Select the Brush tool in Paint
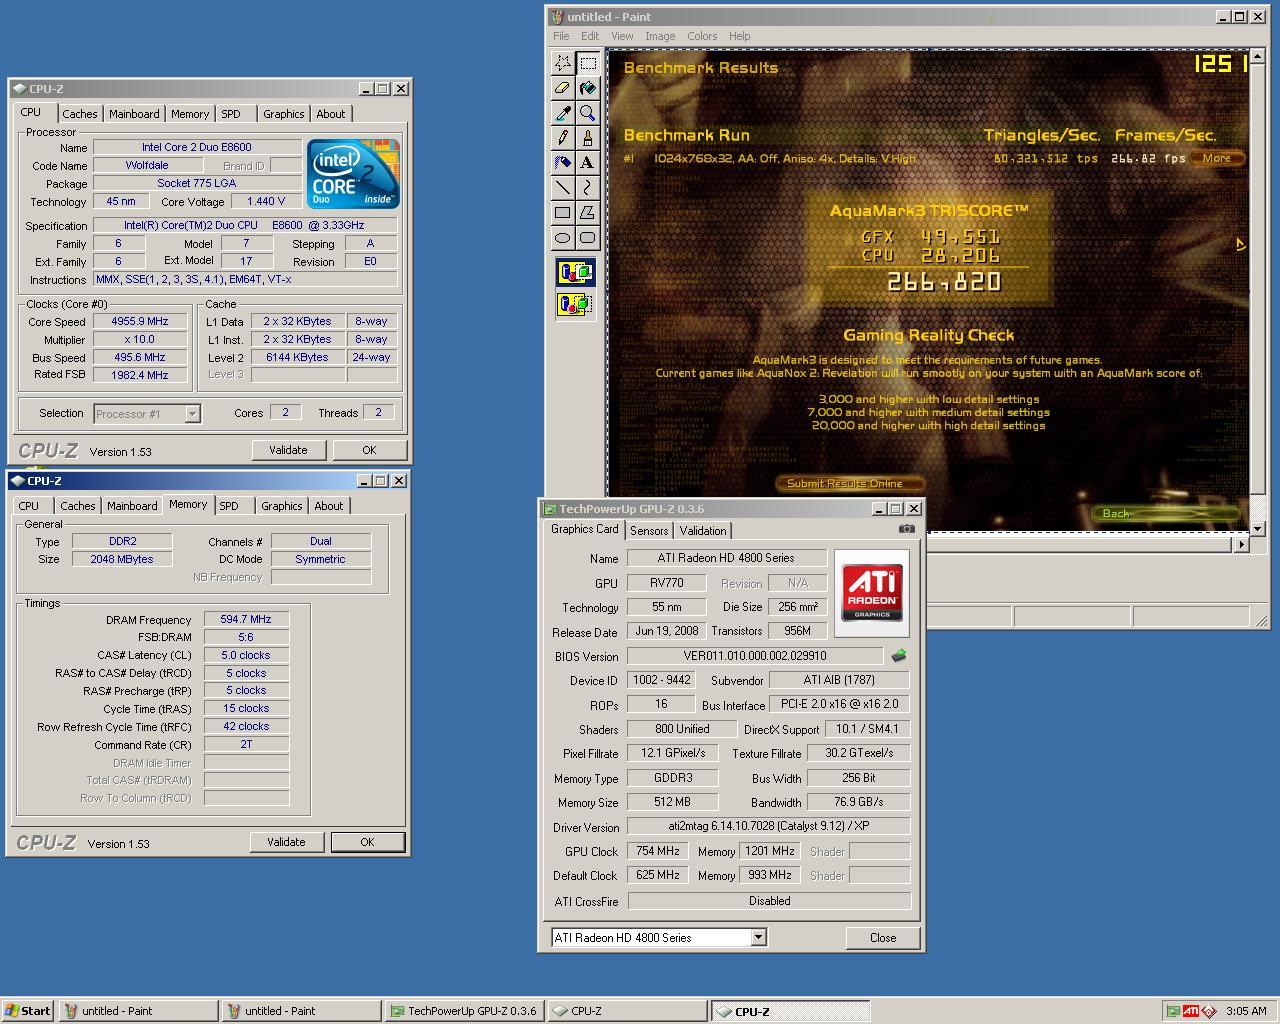The height and width of the screenshot is (1024, 1280). click(588, 138)
